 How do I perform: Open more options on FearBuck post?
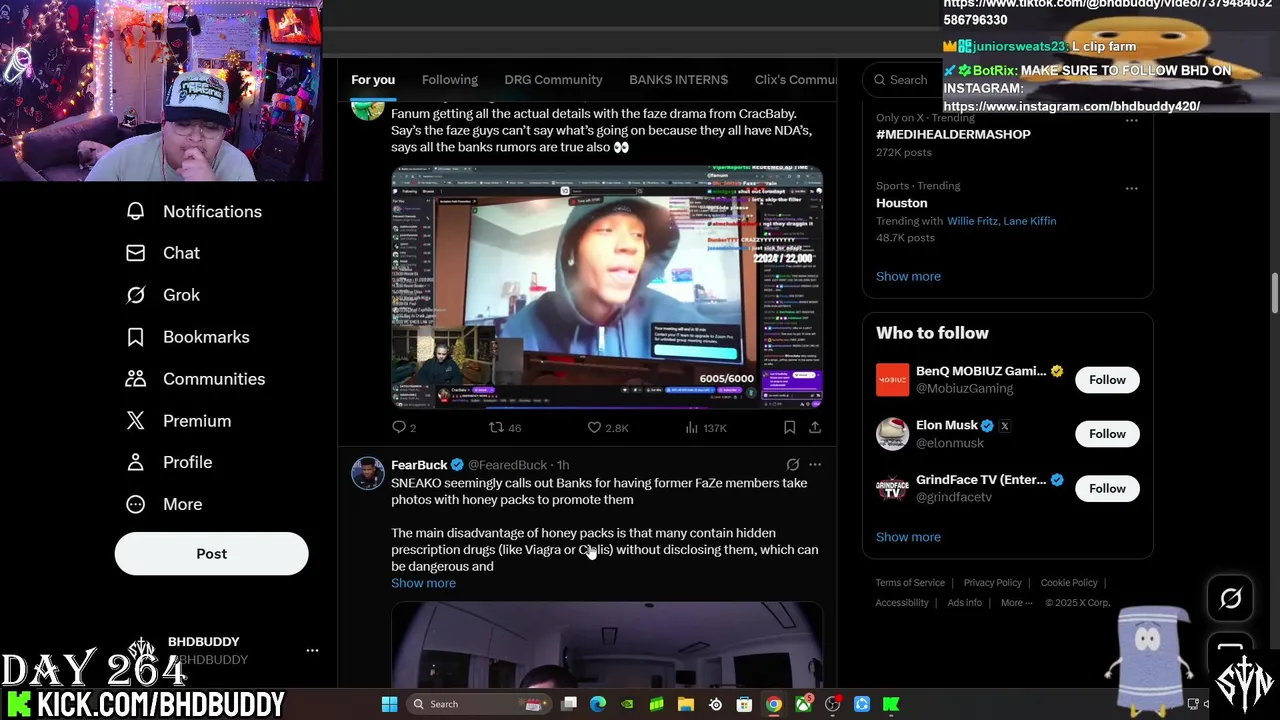pos(815,465)
